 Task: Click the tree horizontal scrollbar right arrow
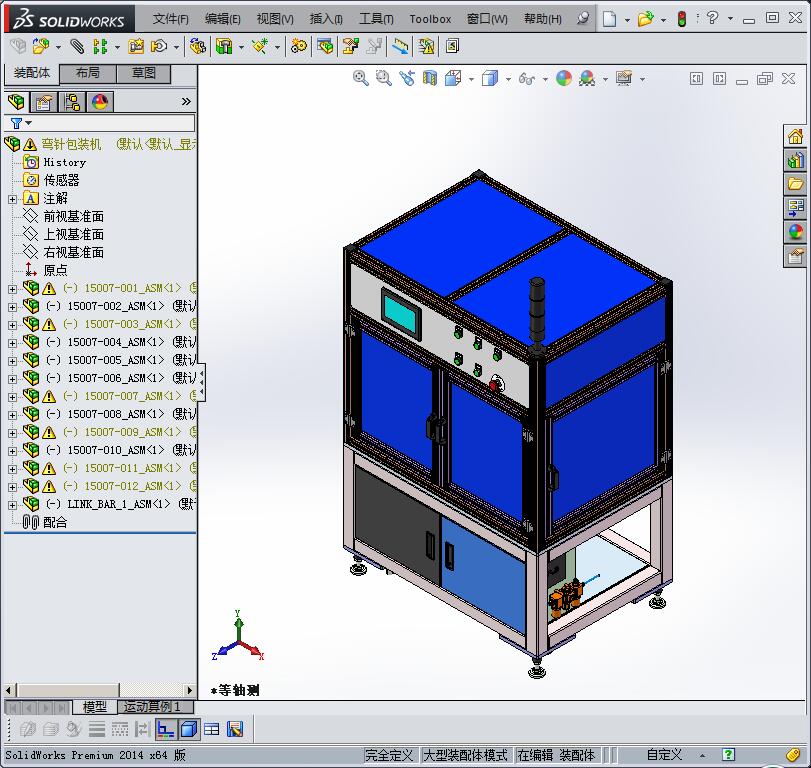point(189,690)
